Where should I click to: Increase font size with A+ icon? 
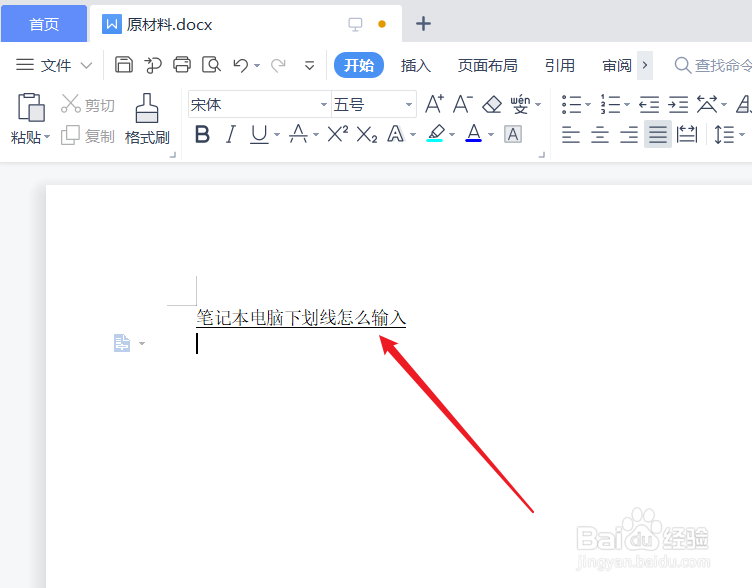pyautogui.click(x=435, y=104)
